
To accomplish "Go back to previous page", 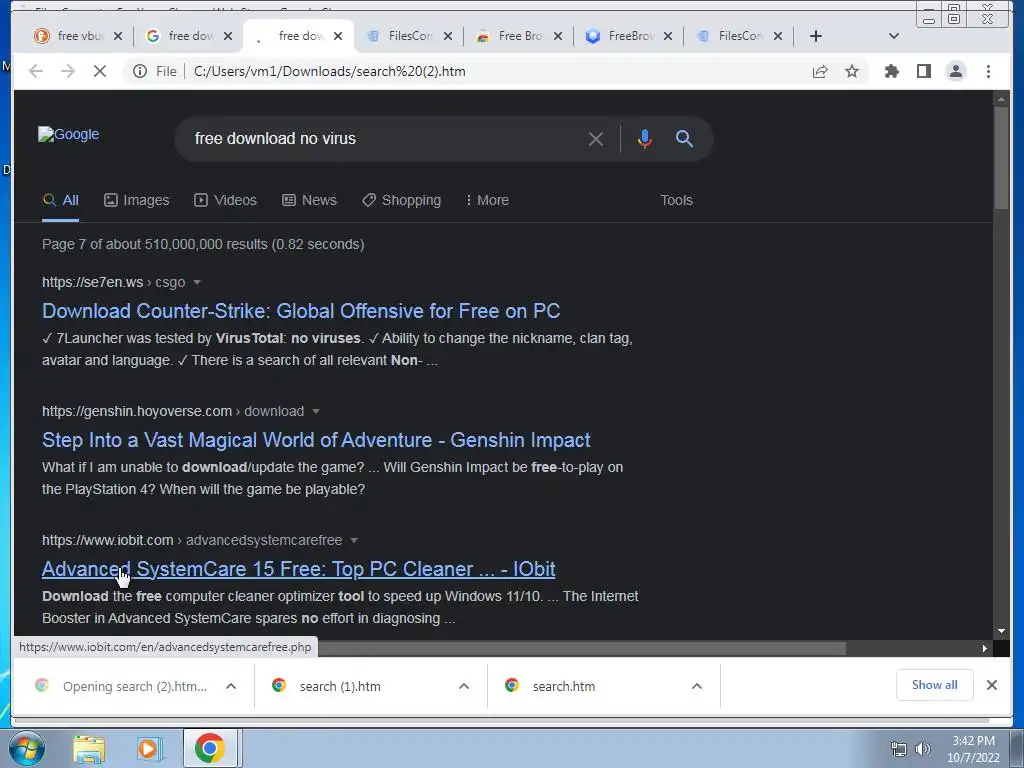I will click(36, 71).
